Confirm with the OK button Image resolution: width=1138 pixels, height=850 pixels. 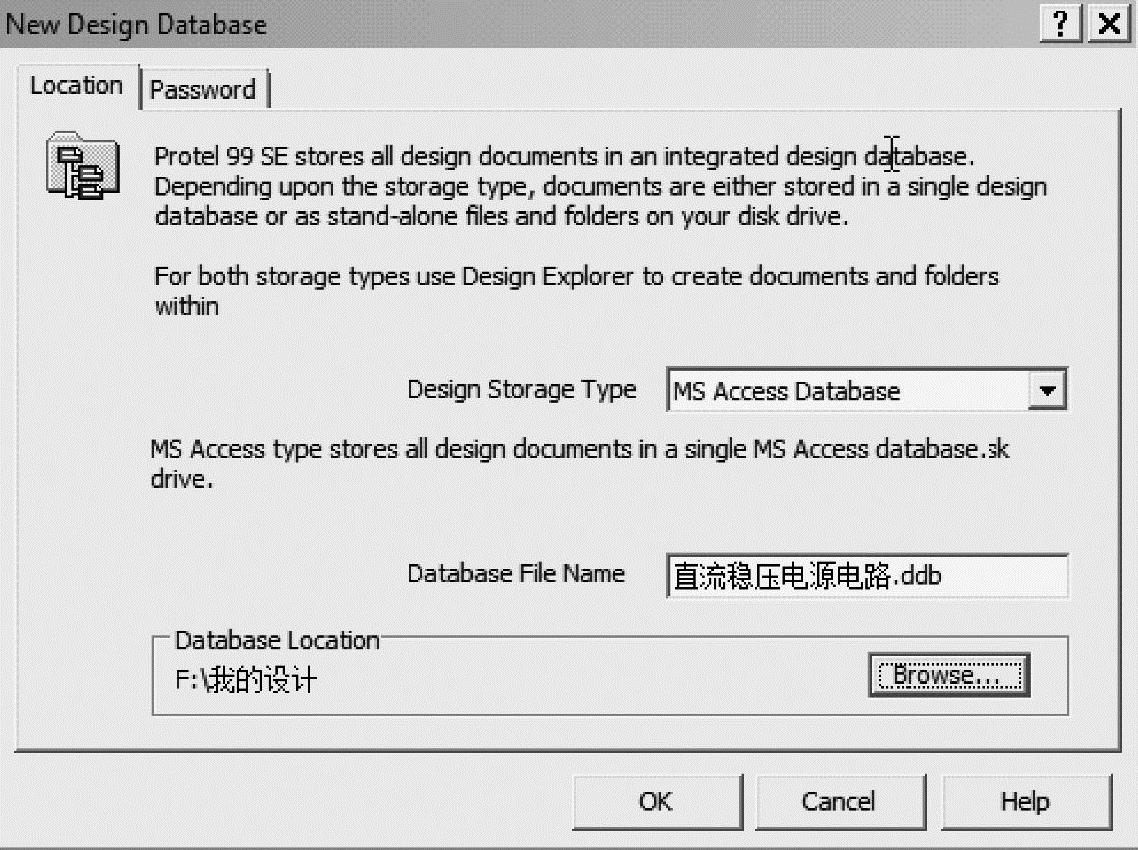[x=656, y=801]
